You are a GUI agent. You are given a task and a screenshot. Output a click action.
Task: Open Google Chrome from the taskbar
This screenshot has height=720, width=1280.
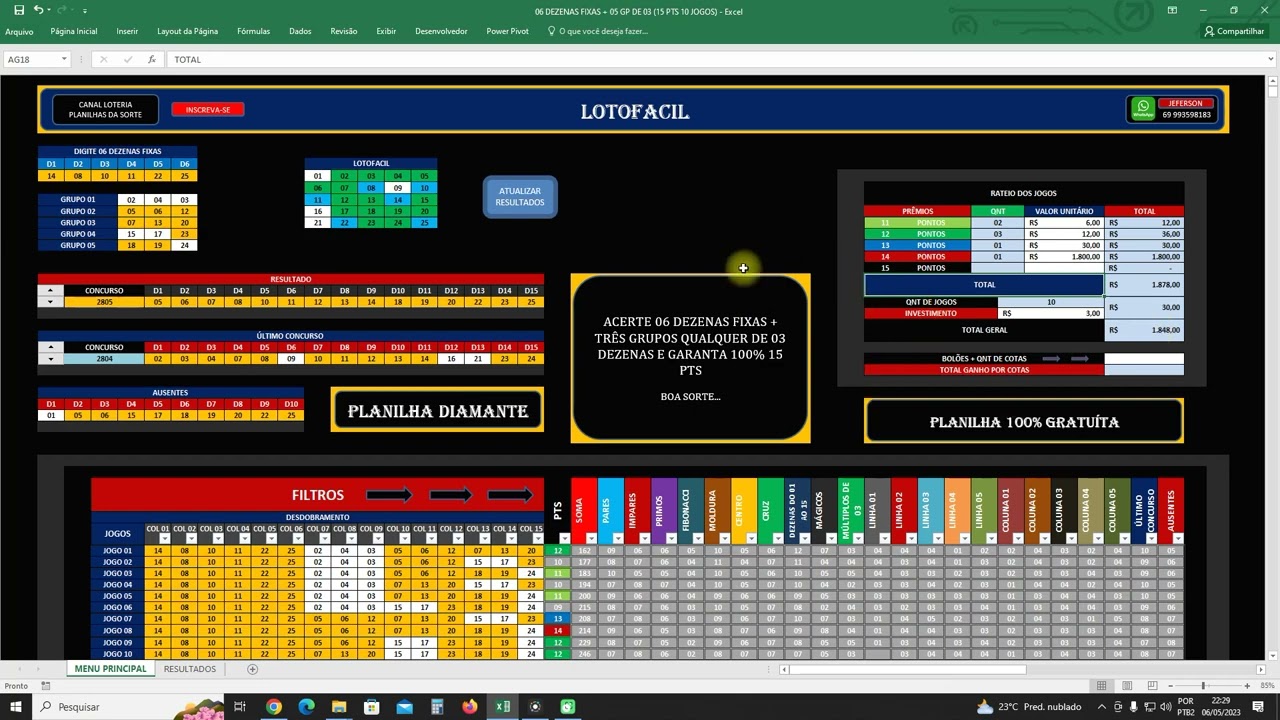(273, 707)
